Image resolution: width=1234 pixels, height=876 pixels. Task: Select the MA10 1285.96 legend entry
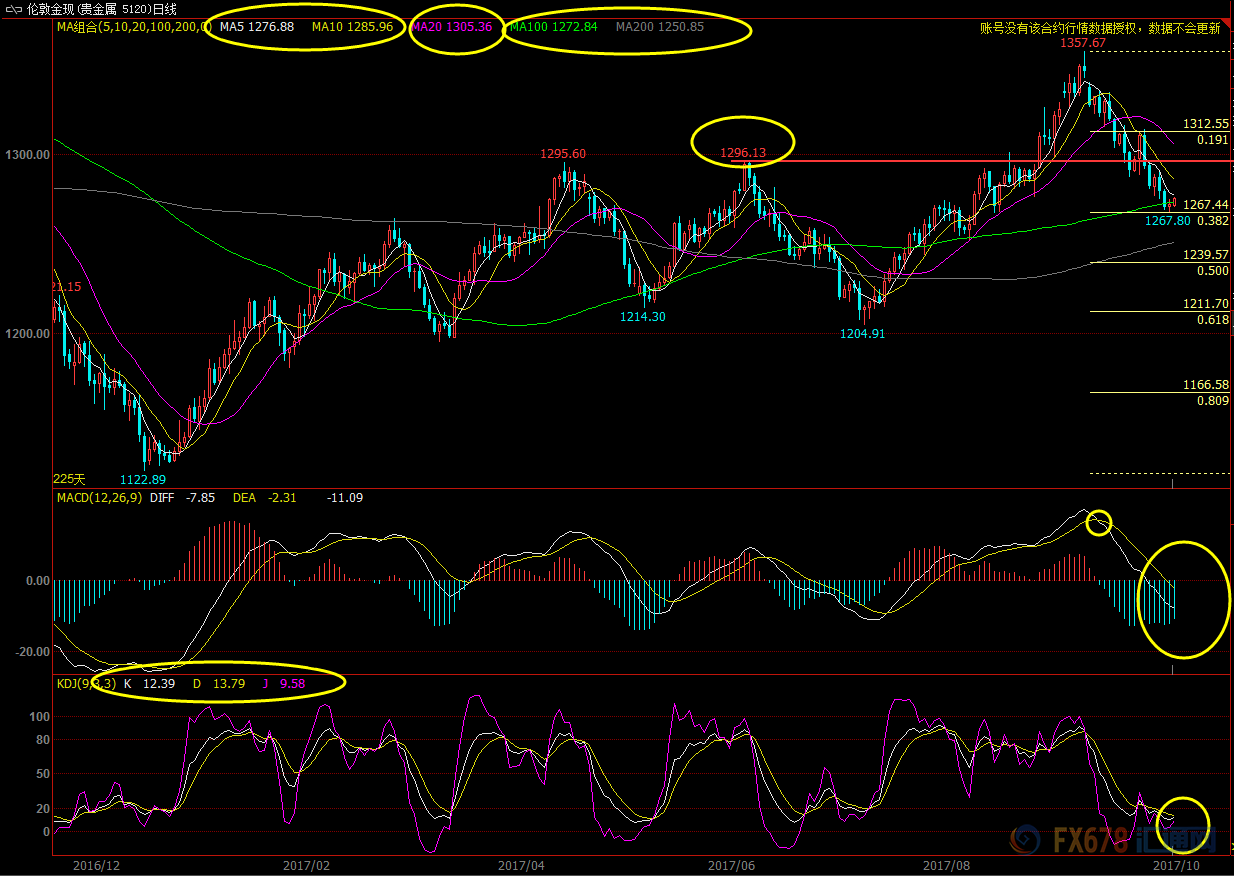click(x=352, y=27)
